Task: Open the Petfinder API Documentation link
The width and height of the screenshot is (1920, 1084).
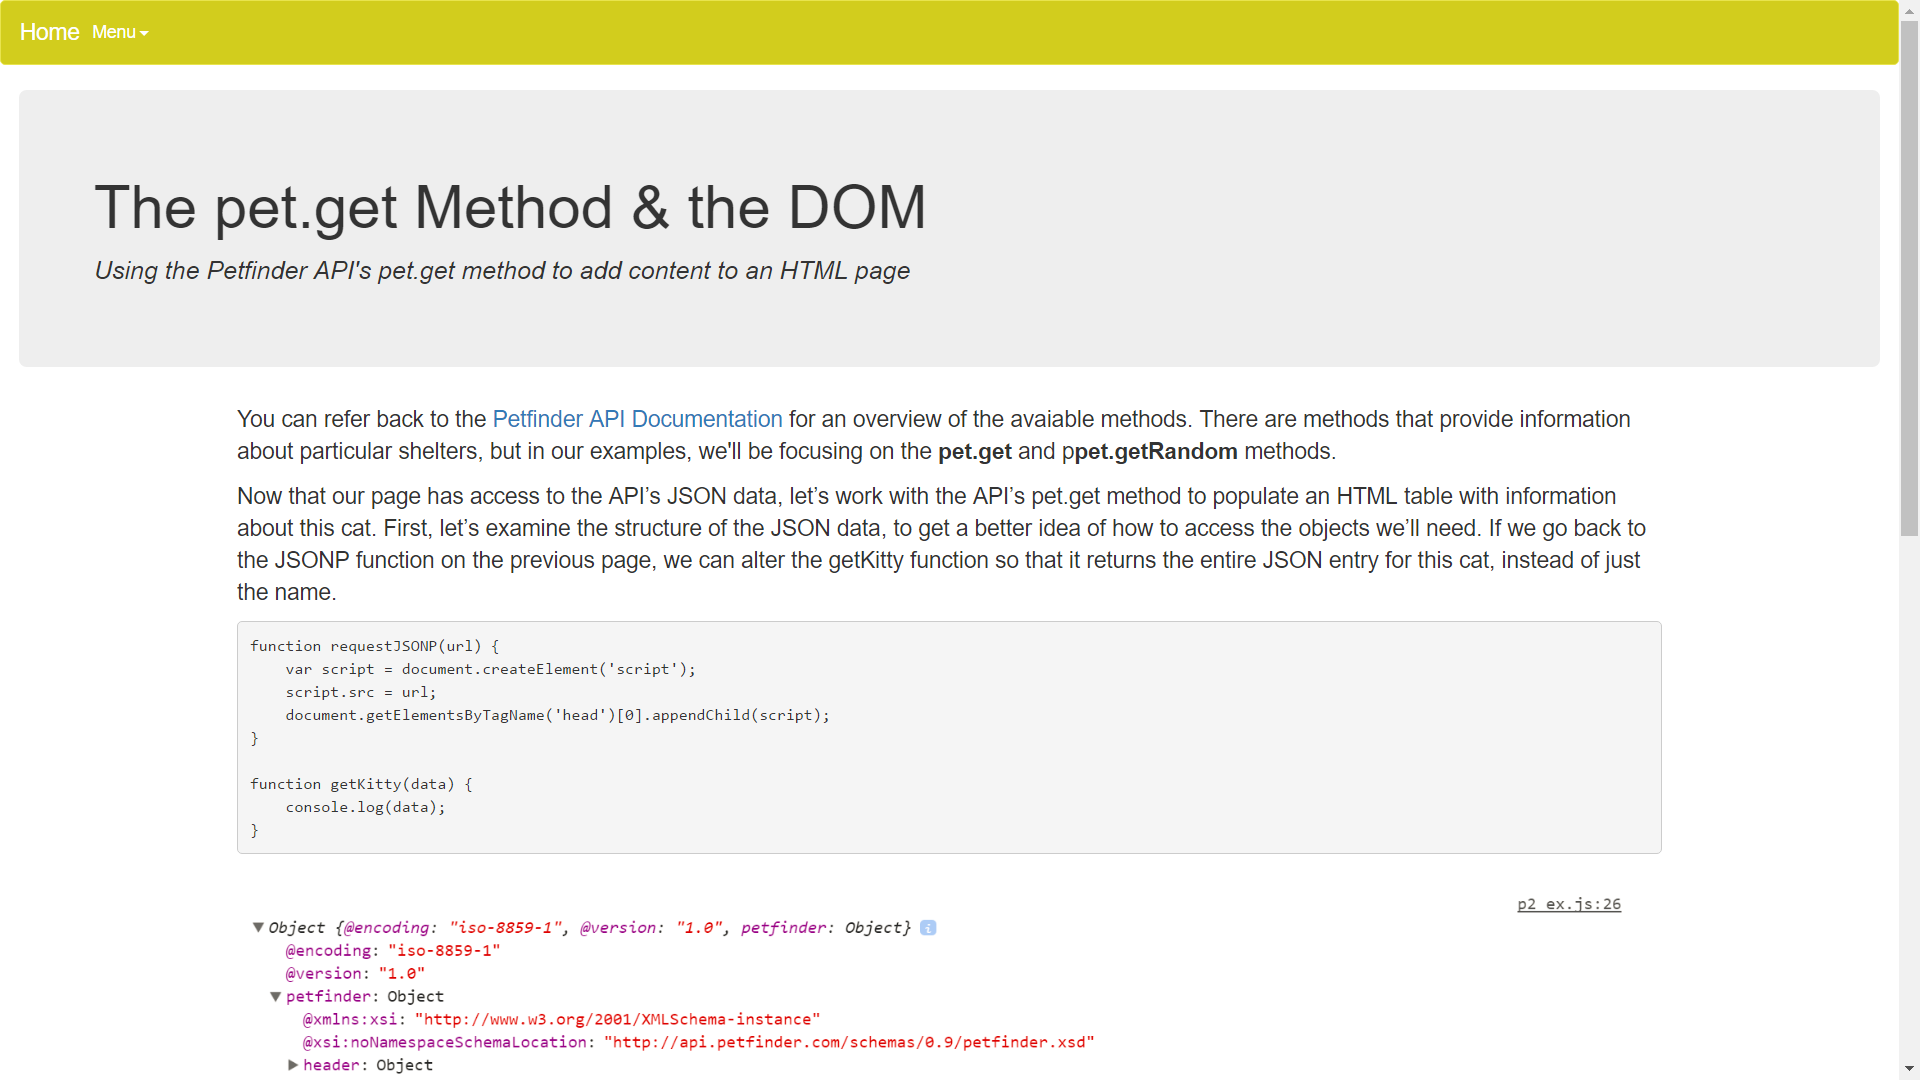Action: (637, 419)
